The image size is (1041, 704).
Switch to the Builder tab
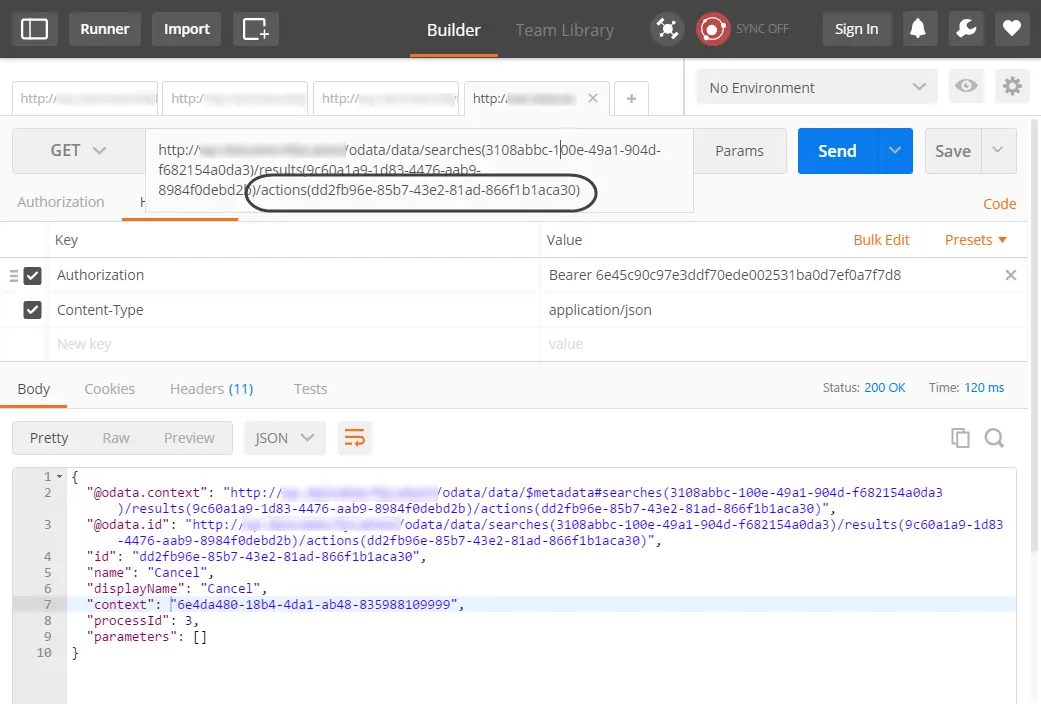pos(453,30)
